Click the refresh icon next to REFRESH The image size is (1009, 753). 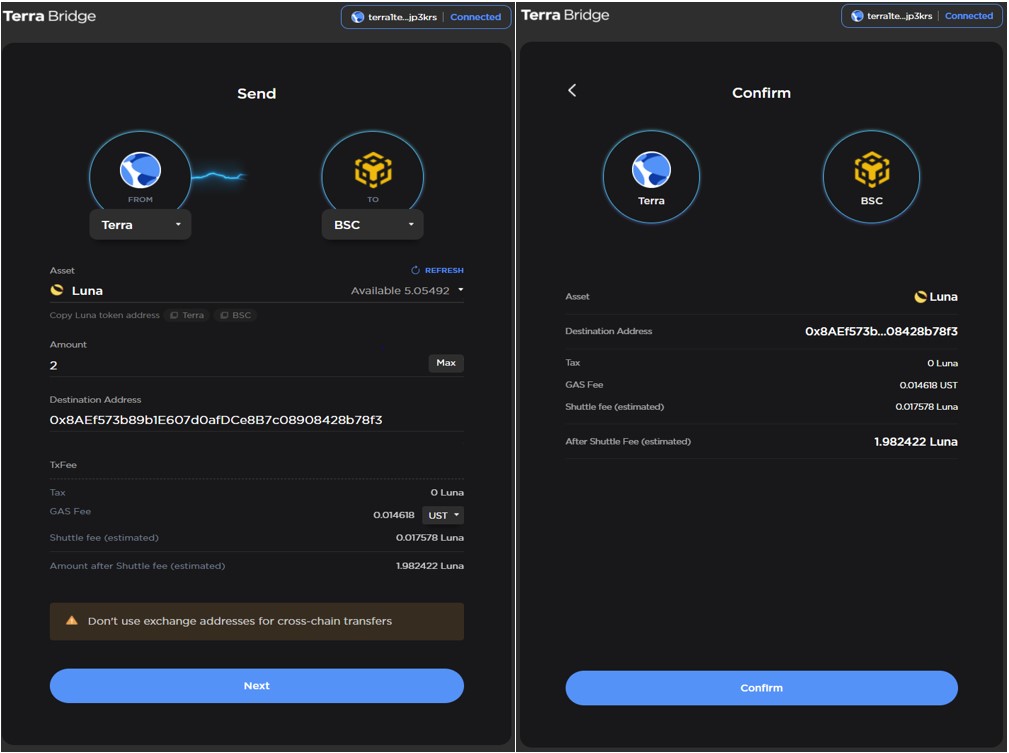coord(414,269)
